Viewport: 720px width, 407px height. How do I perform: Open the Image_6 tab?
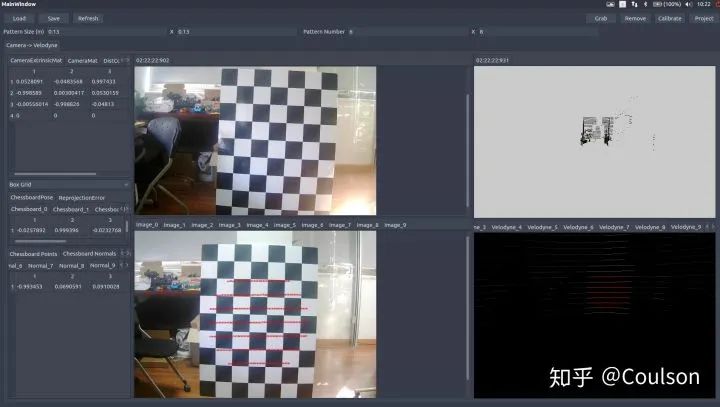click(312, 225)
